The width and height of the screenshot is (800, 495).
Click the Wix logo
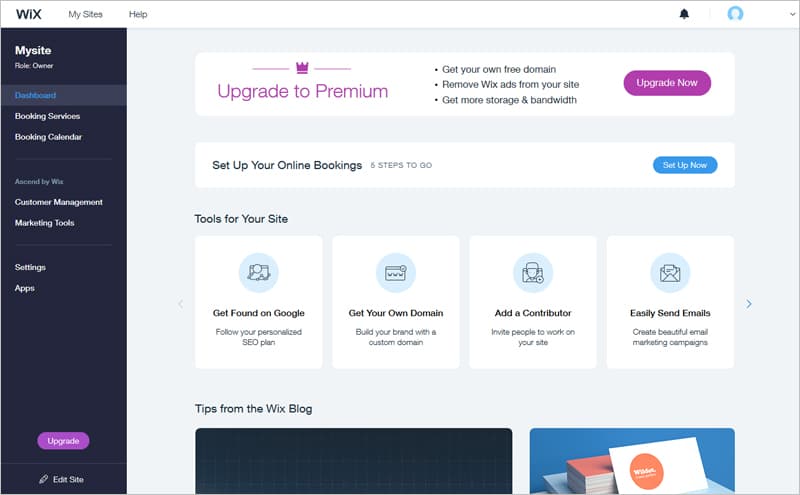[x=29, y=14]
